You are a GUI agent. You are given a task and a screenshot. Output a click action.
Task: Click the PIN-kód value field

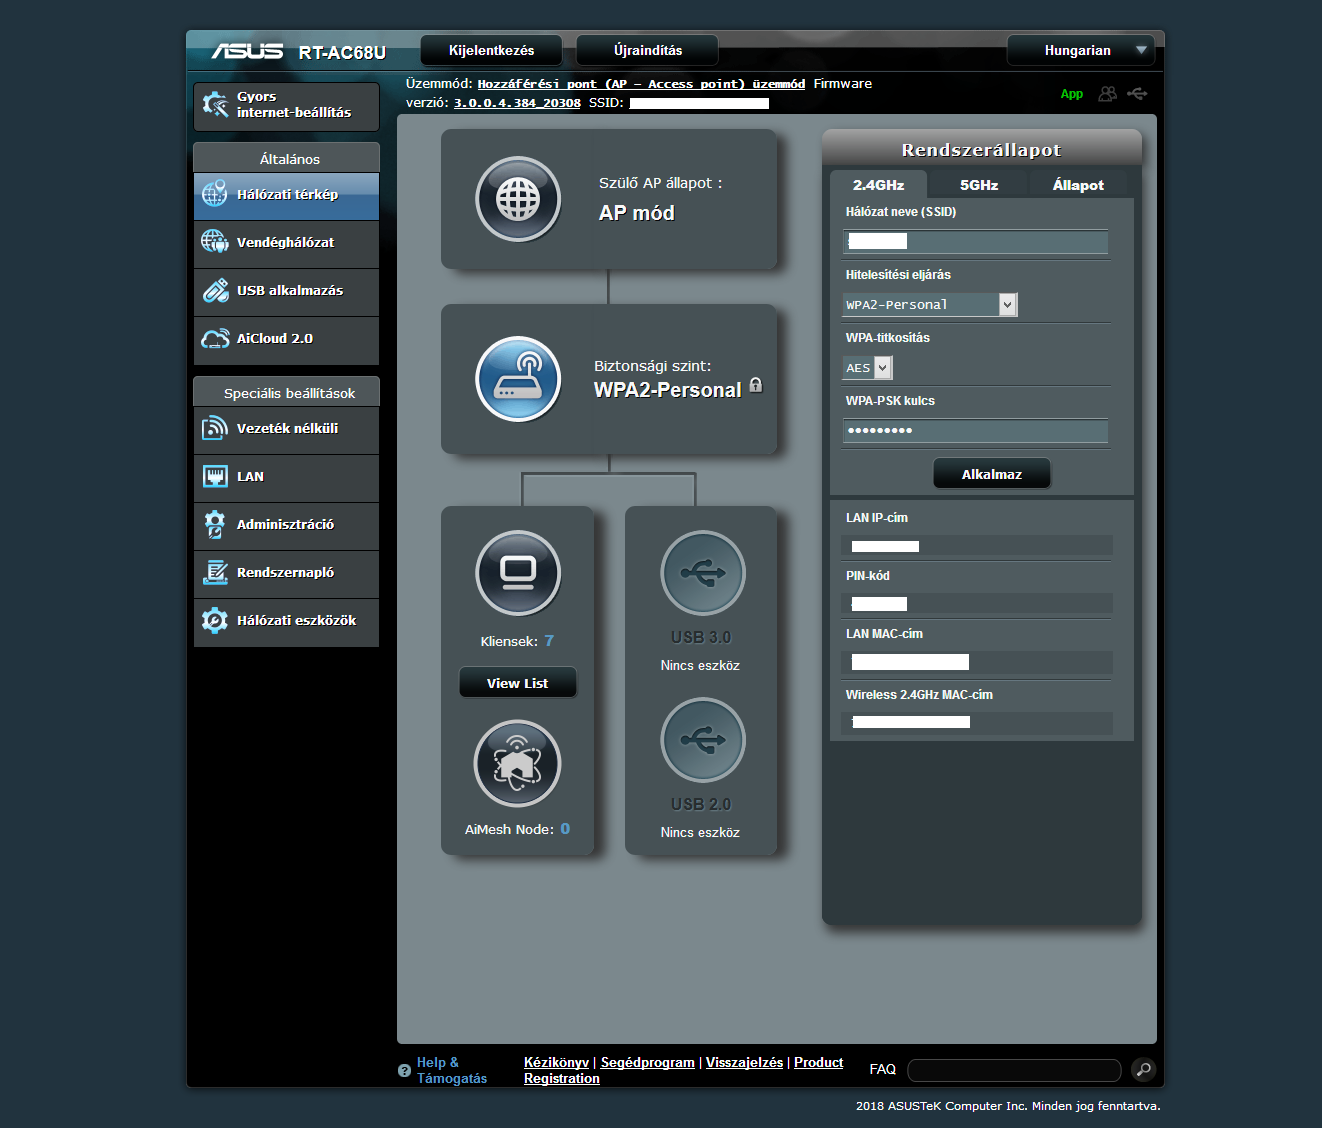point(977,604)
